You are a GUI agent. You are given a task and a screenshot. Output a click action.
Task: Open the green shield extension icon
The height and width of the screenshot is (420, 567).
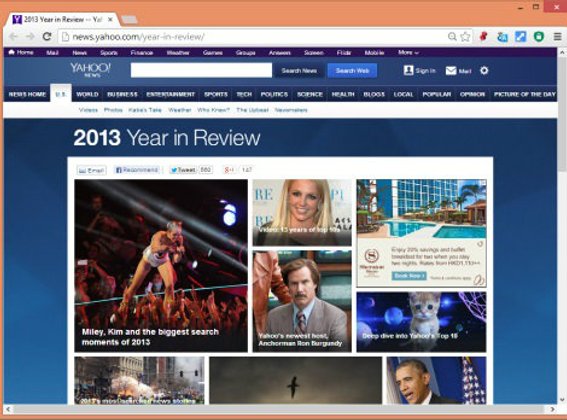[x=539, y=37]
